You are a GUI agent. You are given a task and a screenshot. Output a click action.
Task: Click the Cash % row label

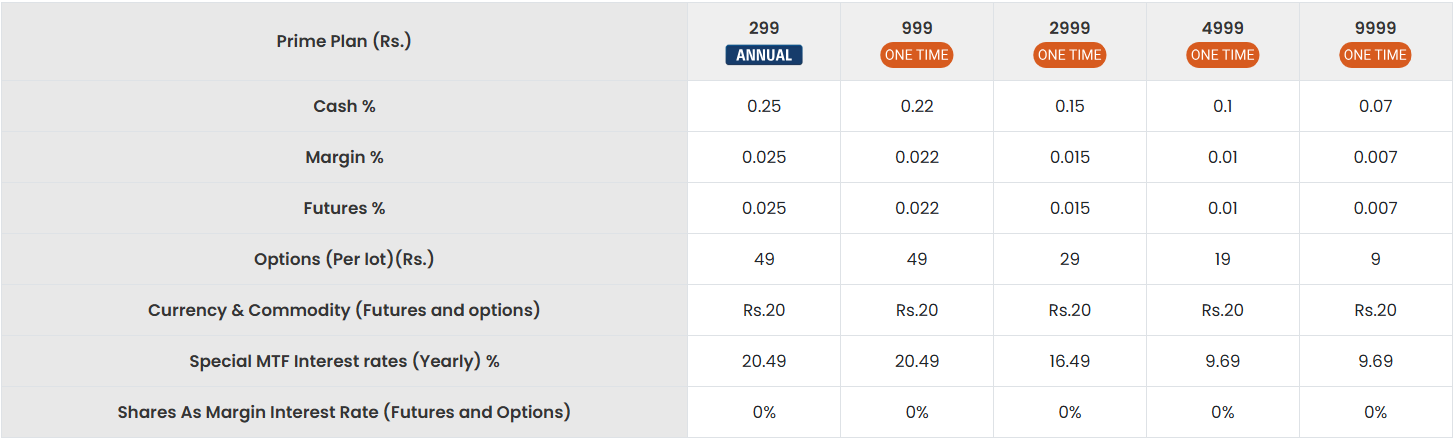tap(344, 106)
